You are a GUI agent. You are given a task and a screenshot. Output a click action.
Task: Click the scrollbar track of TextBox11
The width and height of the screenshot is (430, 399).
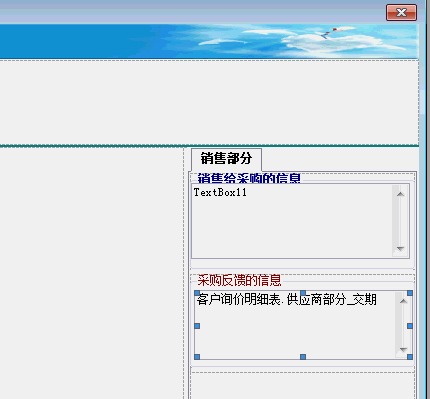[x=400, y=222]
